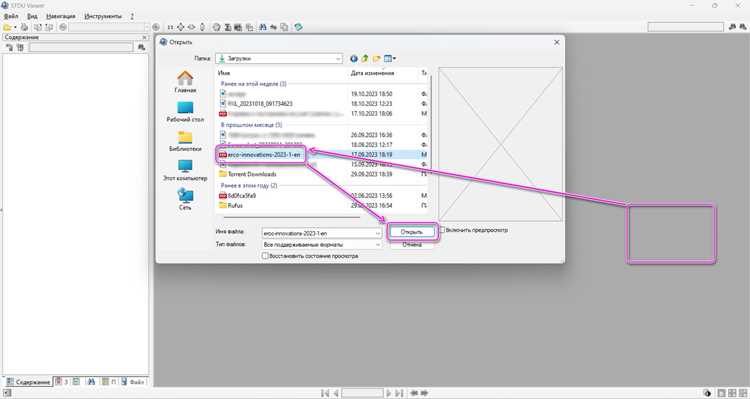Click the binoculars Find icon in main toolbar
750x399 pixels.
tap(263, 27)
